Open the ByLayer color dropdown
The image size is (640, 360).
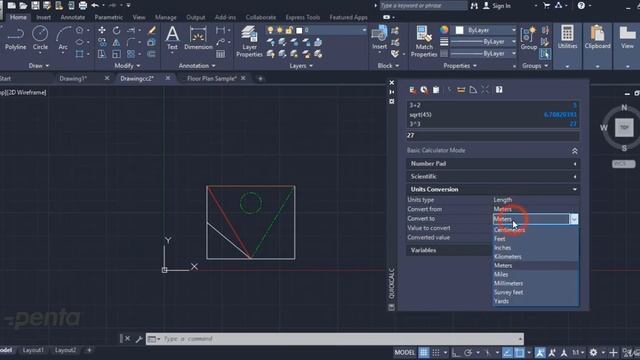pyautogui.click(x=513, y=30)
